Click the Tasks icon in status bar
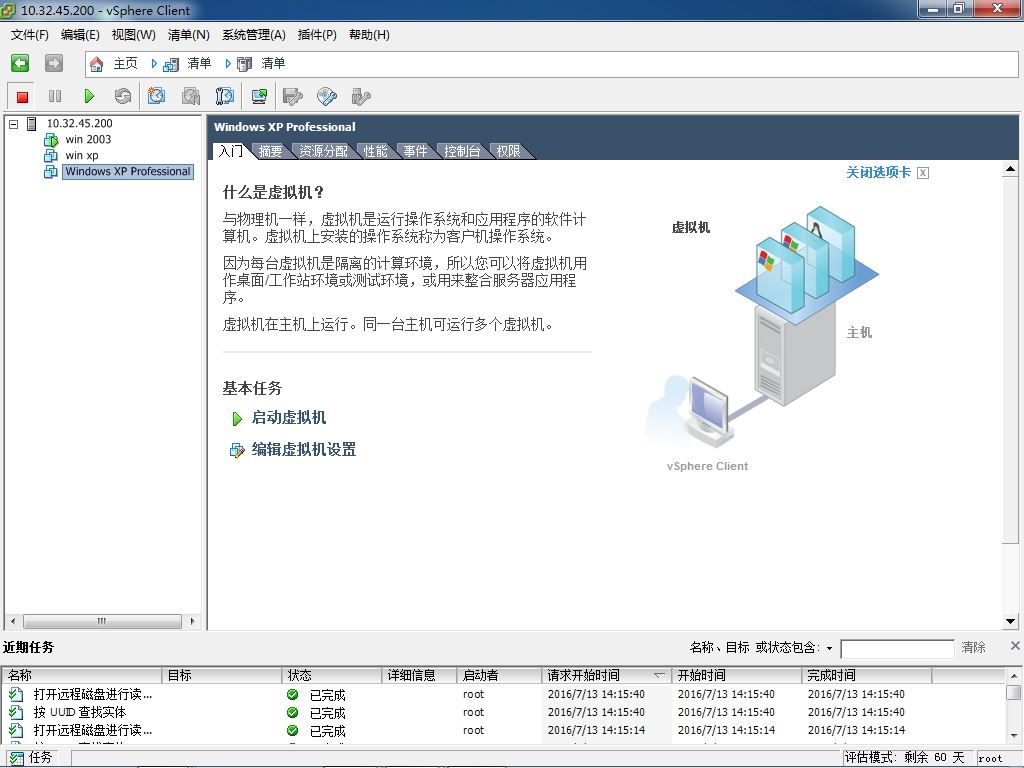The width and height of the screenshot is (1024, 768). 15,758
